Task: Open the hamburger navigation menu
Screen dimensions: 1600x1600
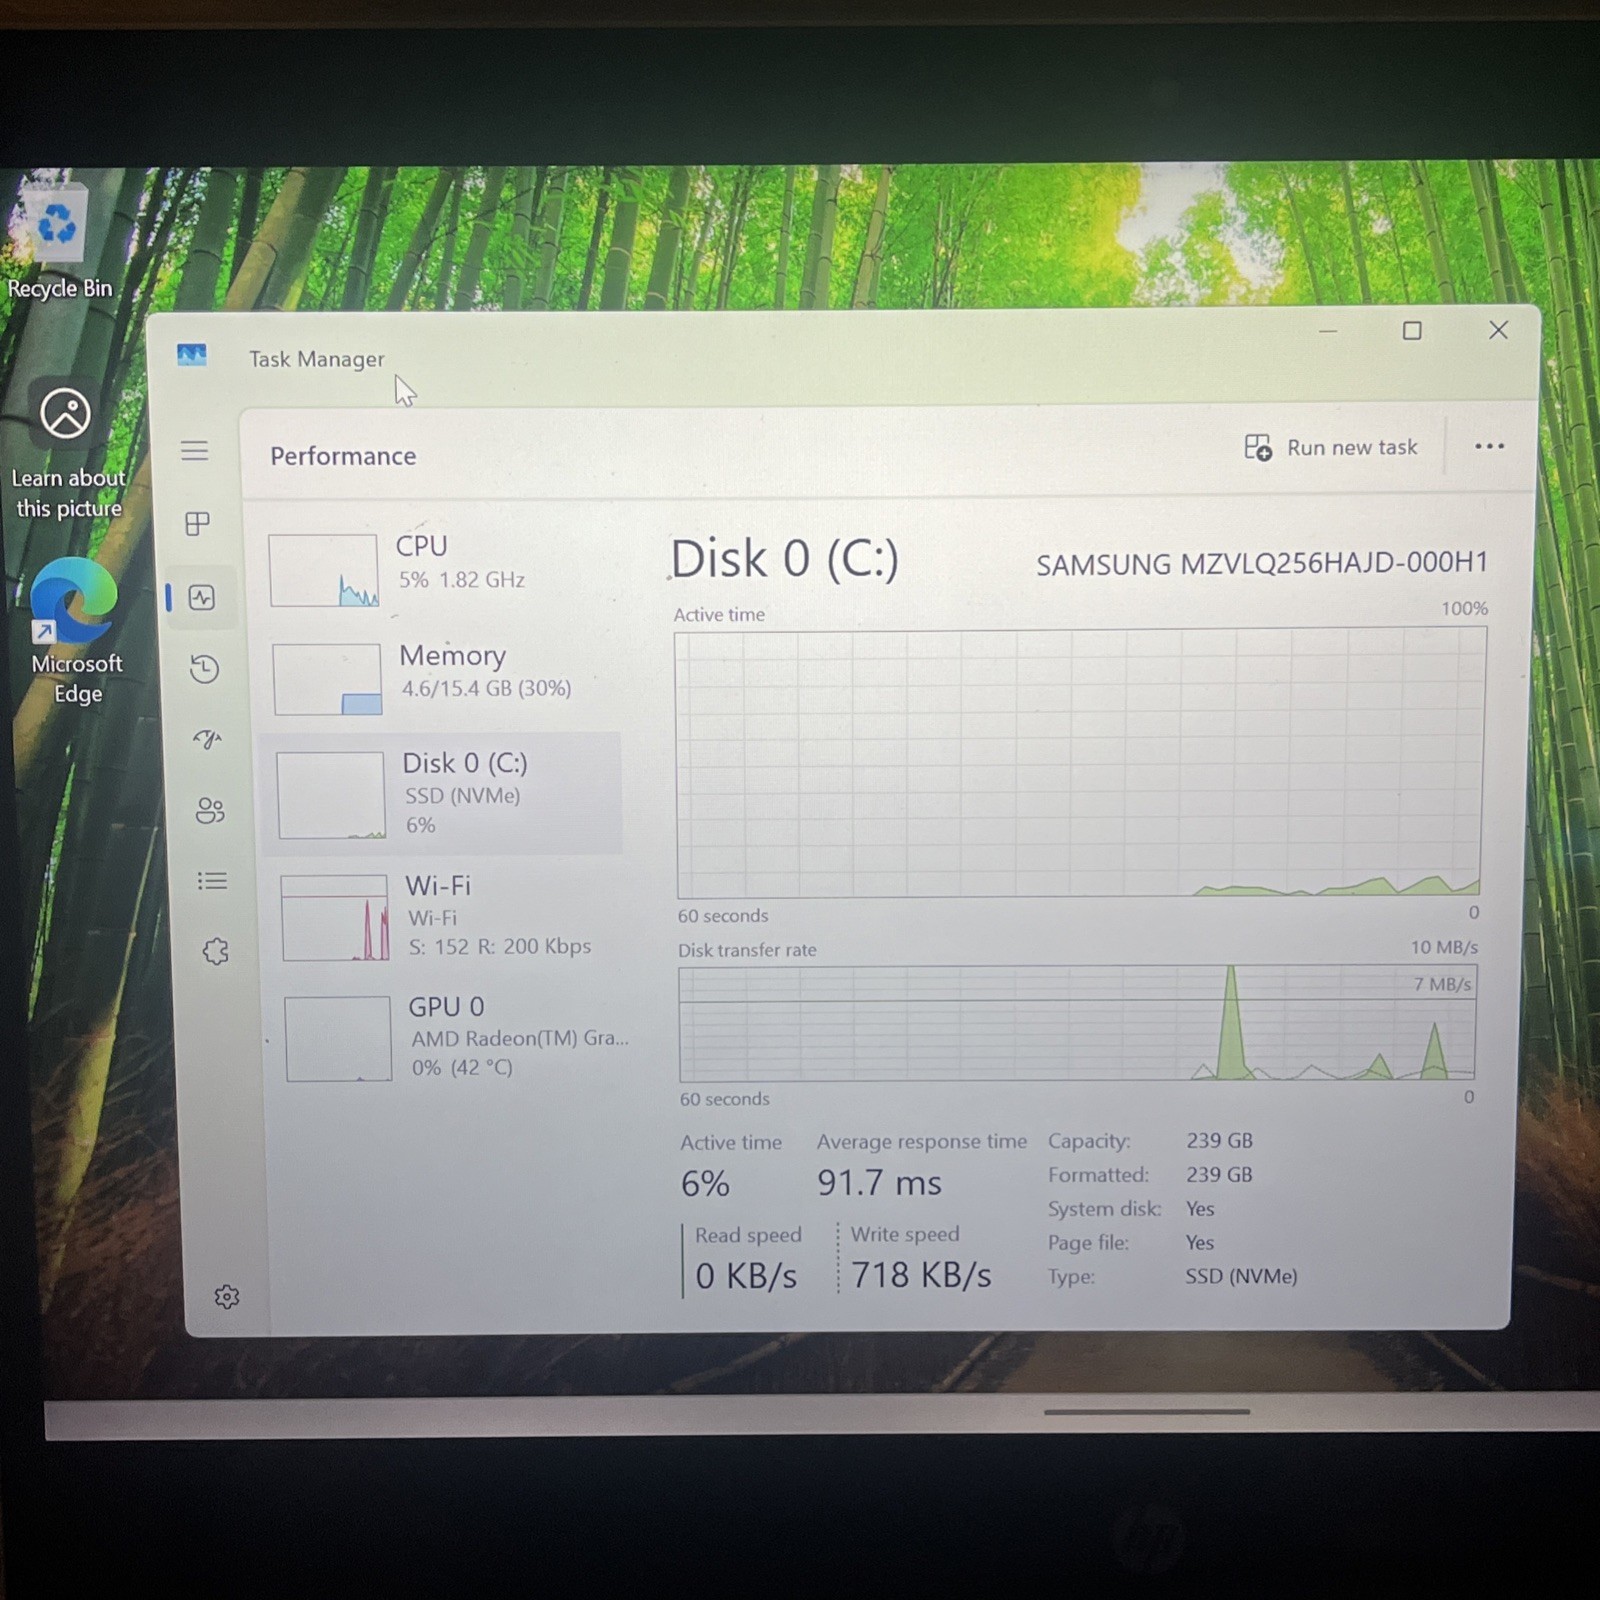Action: click(x=195, y=451)
